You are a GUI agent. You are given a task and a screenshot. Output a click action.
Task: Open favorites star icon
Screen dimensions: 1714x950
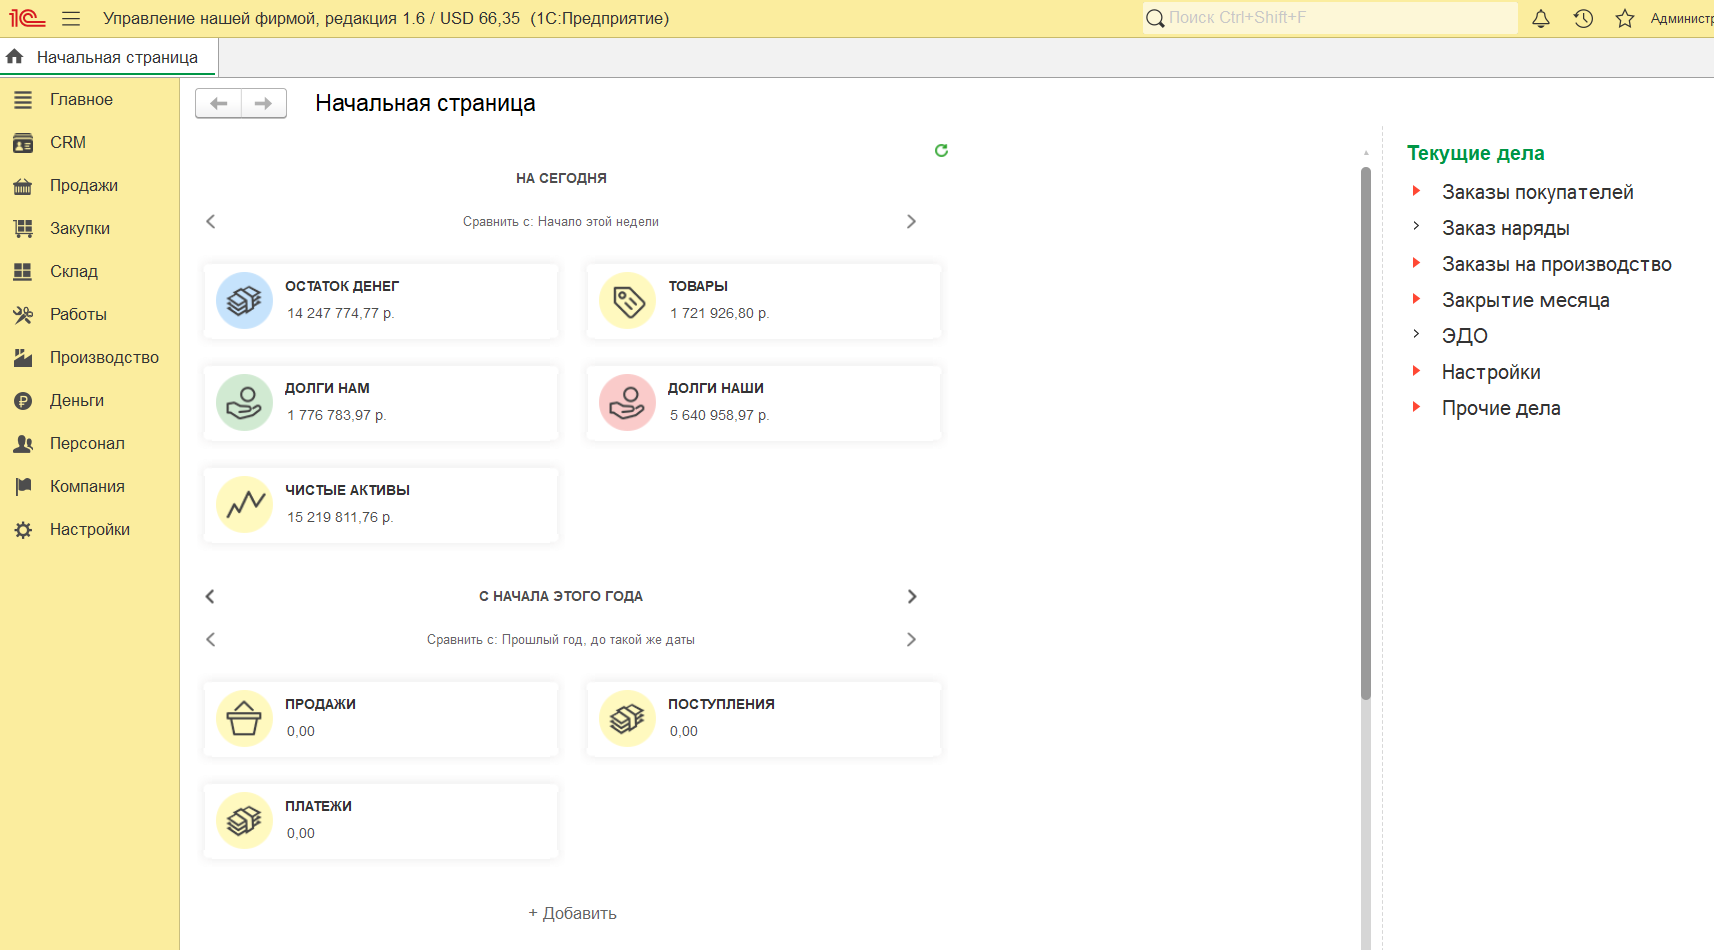click(1625, 19)
